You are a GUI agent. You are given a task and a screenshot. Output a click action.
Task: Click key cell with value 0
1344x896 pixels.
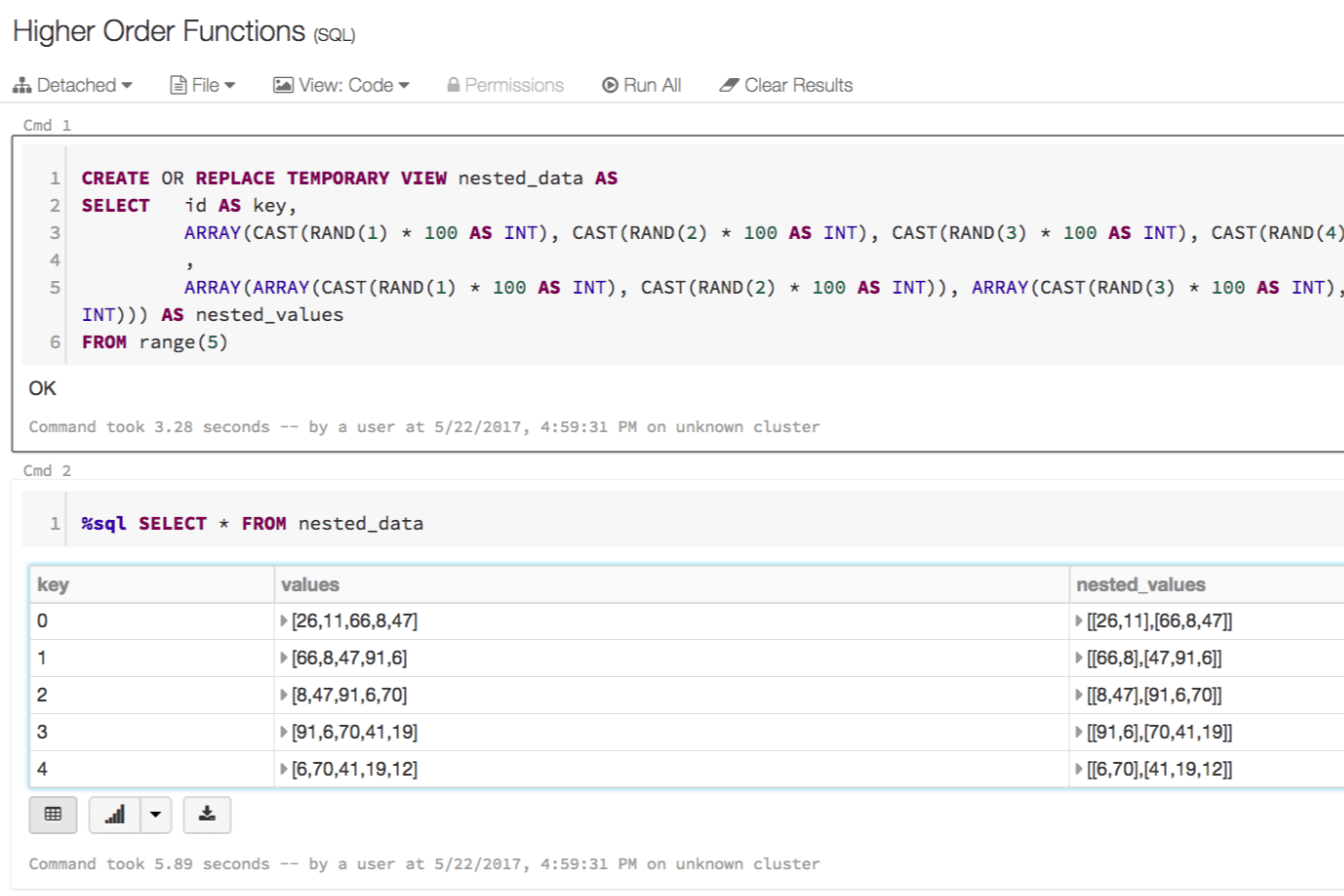pos(152,622)
